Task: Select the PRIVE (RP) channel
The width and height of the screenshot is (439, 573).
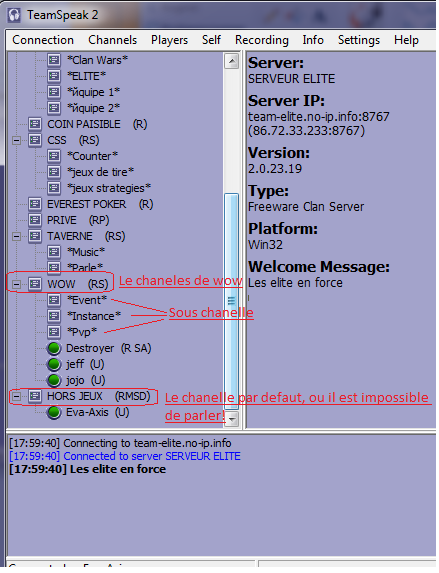Action: click(78, 220)
